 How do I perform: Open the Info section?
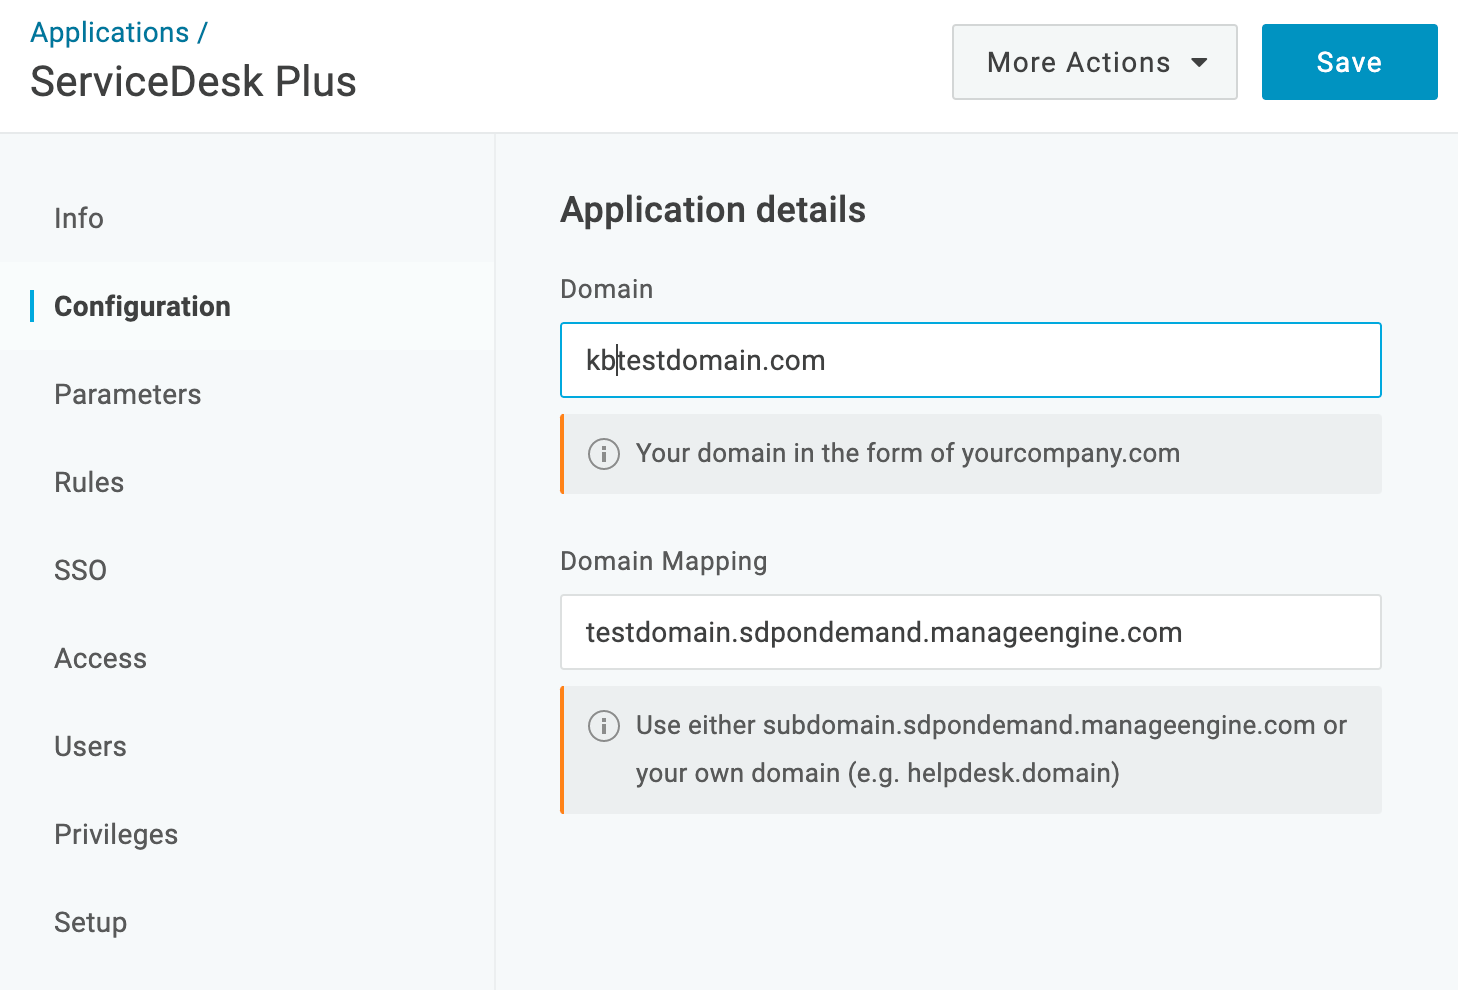(x=78, y=218)
